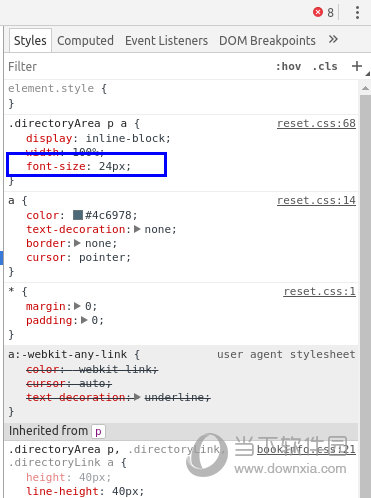Viewport: 371px width, 498px height.
Task: Click the struck-through color: -webkit-link declaration
Action: [x=92, y=369]
